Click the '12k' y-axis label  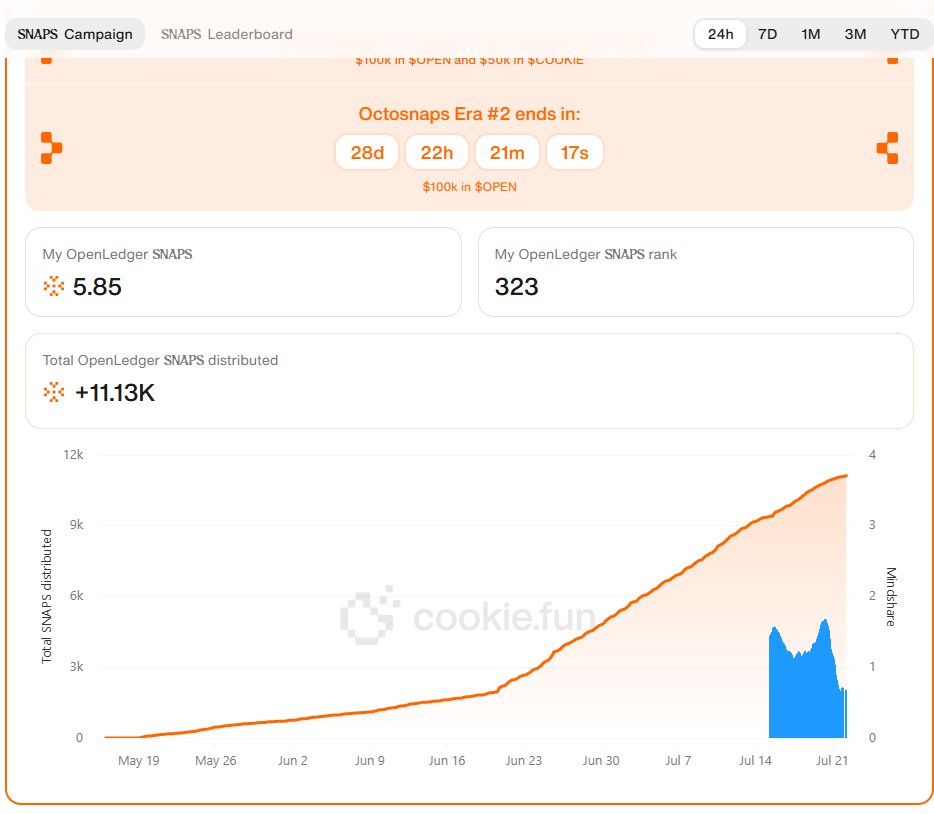pyautogui.click(x=73, y=455)
